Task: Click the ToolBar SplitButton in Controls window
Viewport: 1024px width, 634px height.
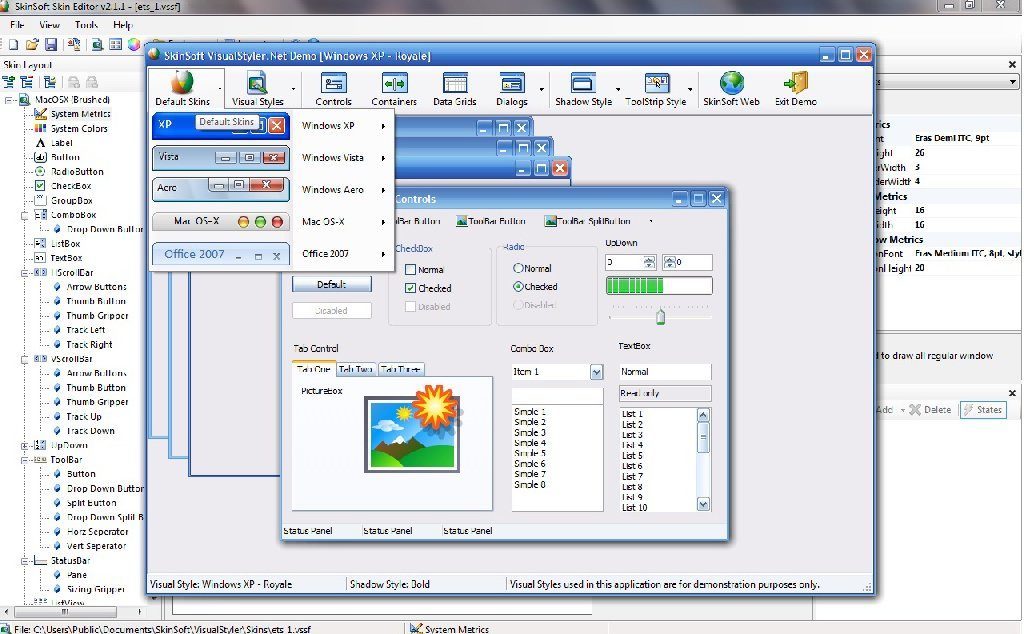Action: click(x=588, y=221)
